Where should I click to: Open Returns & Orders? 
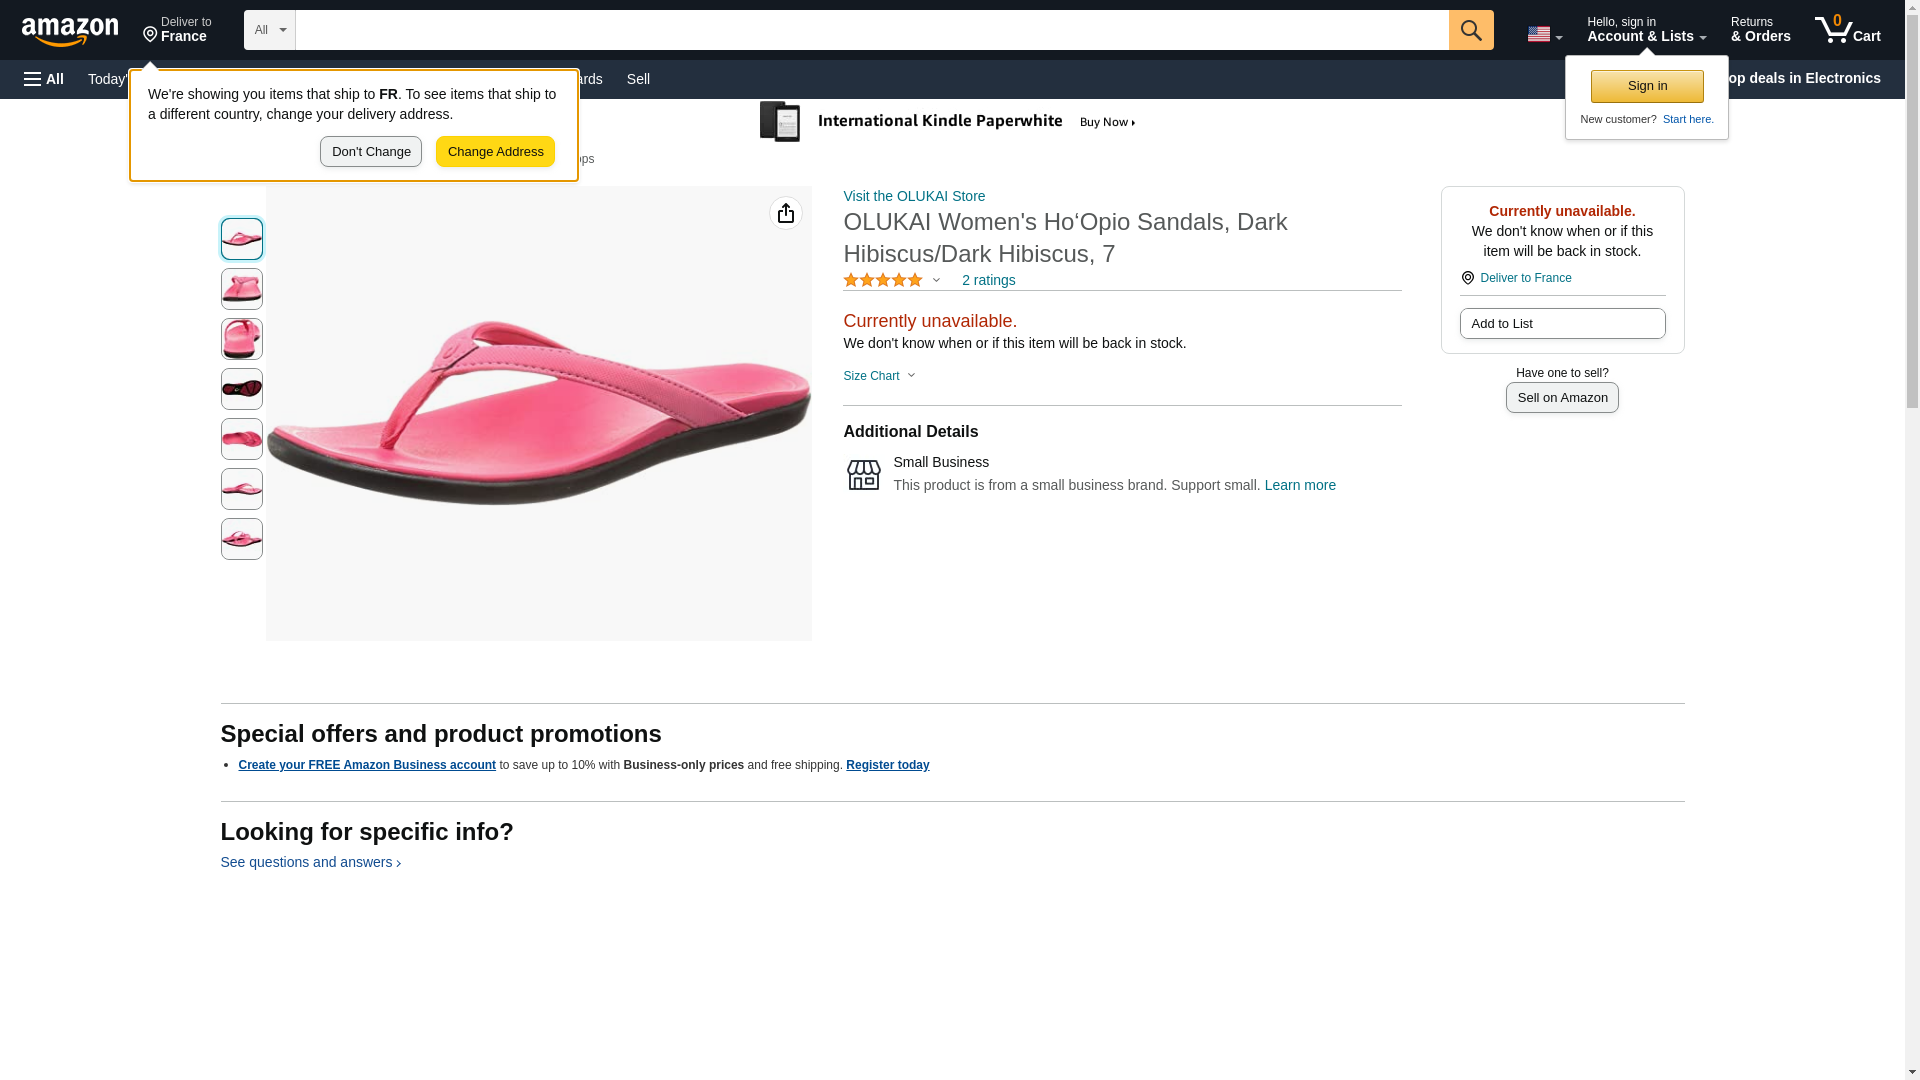pos(1760,30)
